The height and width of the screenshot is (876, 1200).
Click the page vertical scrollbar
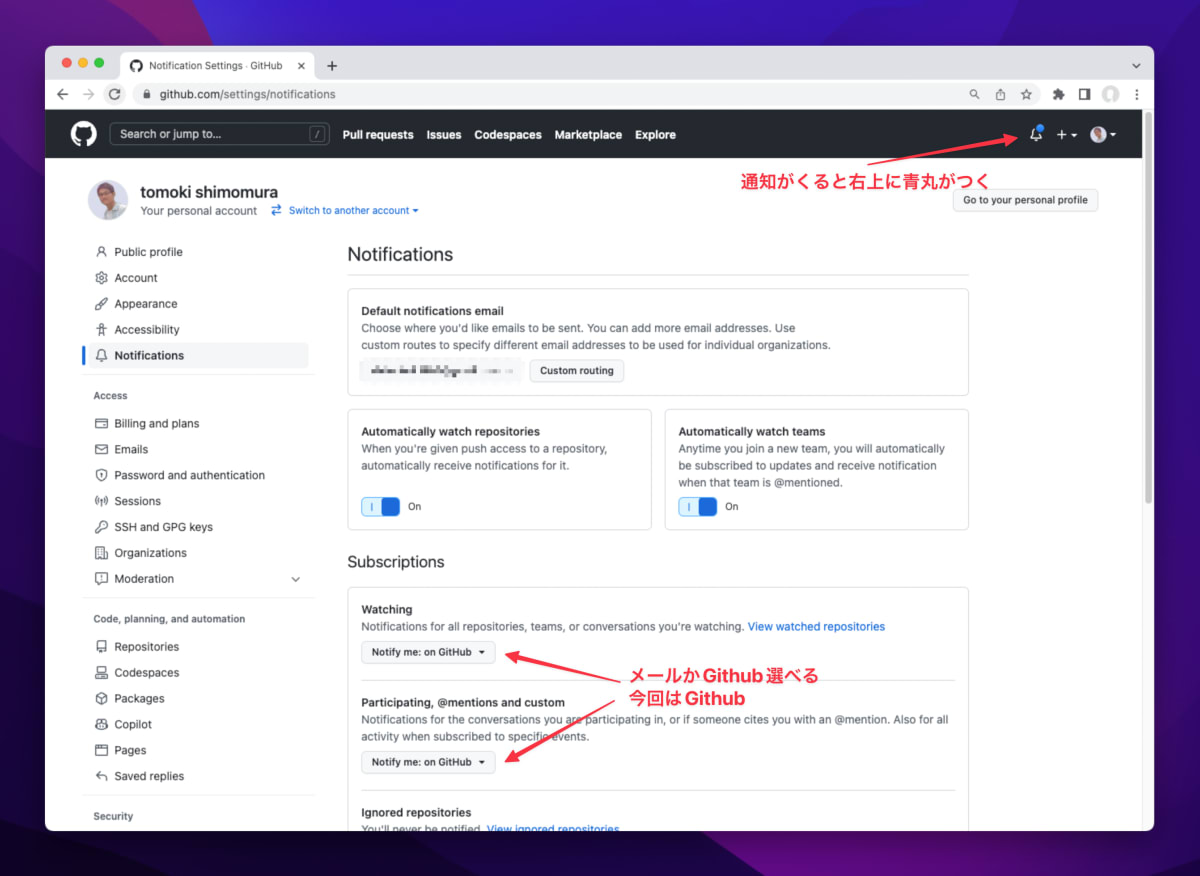pos(1148,308)
